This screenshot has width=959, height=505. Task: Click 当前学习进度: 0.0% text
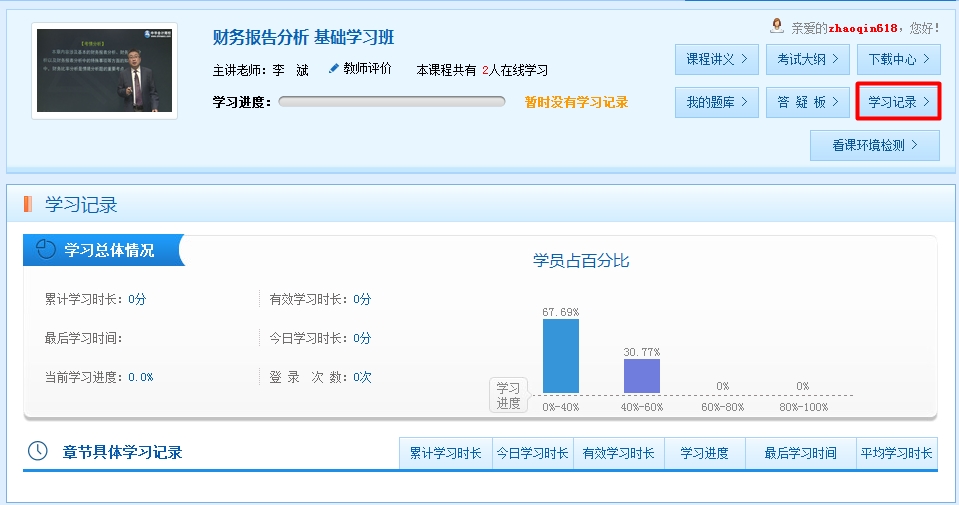click(99, 377)
